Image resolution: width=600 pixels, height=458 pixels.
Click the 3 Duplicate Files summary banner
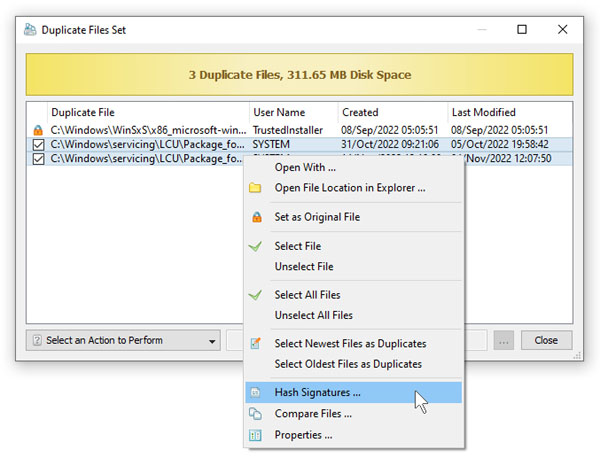(x=300, y=75)
